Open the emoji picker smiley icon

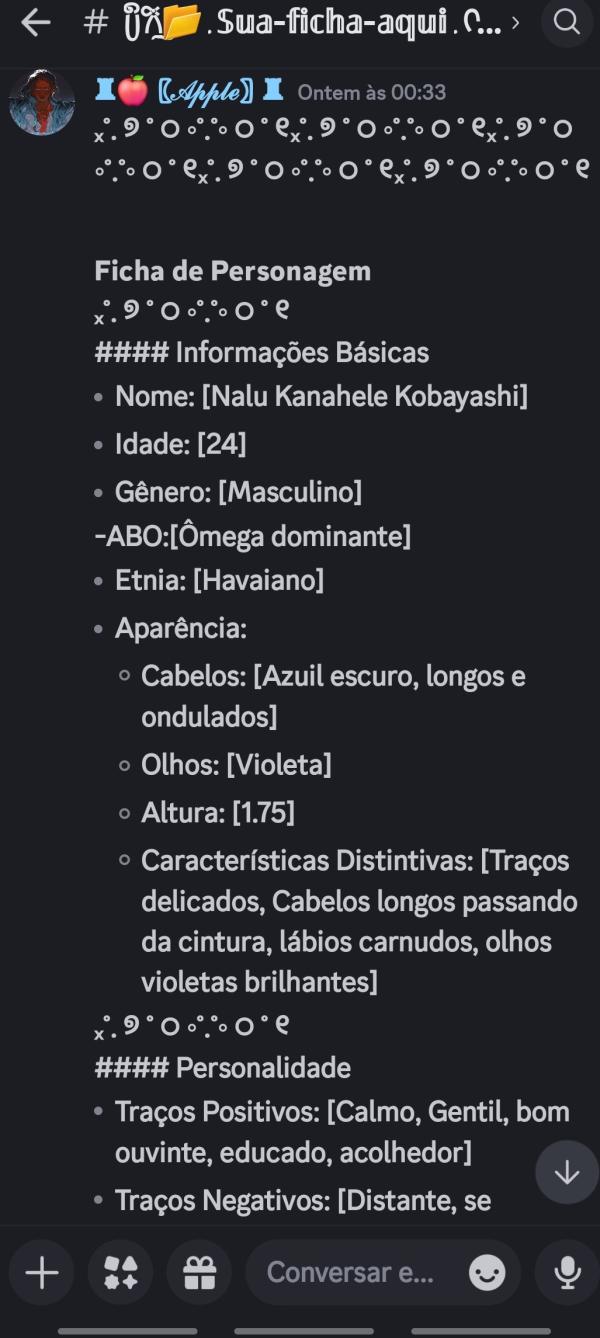click(487, 1272)
